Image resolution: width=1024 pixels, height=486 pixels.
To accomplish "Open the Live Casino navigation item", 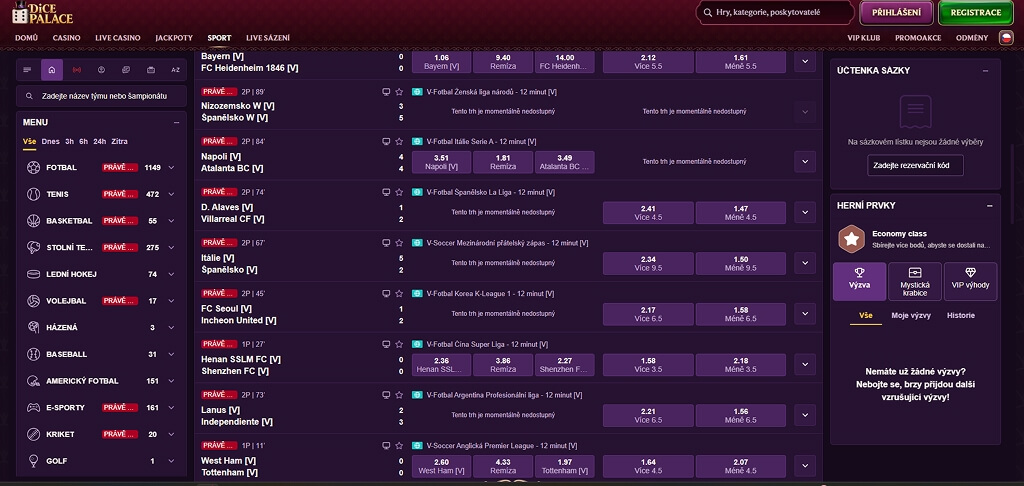I will [118, 38].
